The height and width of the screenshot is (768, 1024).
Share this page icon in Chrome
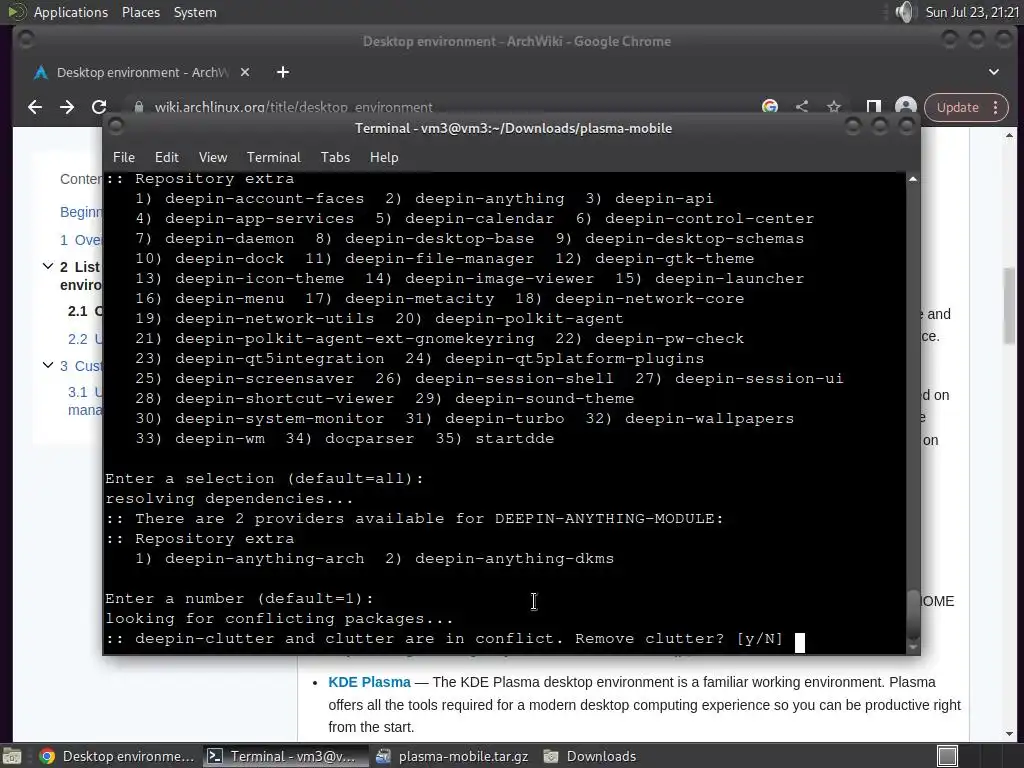tap(802, 106)
